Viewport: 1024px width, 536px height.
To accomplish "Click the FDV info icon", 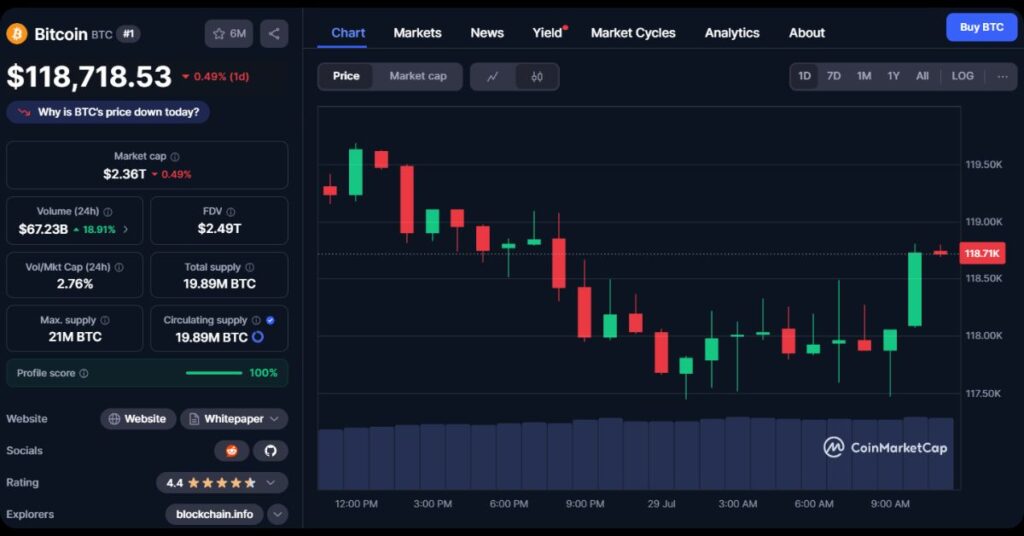I will pyautogui.click(x=231, y=212).
